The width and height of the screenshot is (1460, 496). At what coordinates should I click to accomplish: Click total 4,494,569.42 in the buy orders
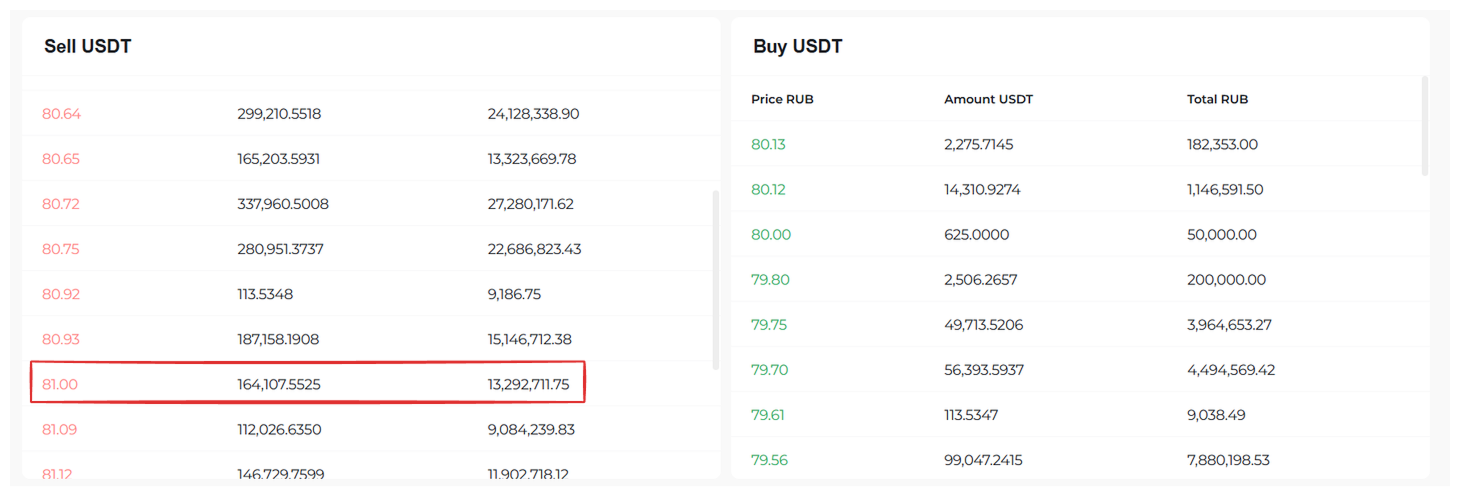point(1230,370)
